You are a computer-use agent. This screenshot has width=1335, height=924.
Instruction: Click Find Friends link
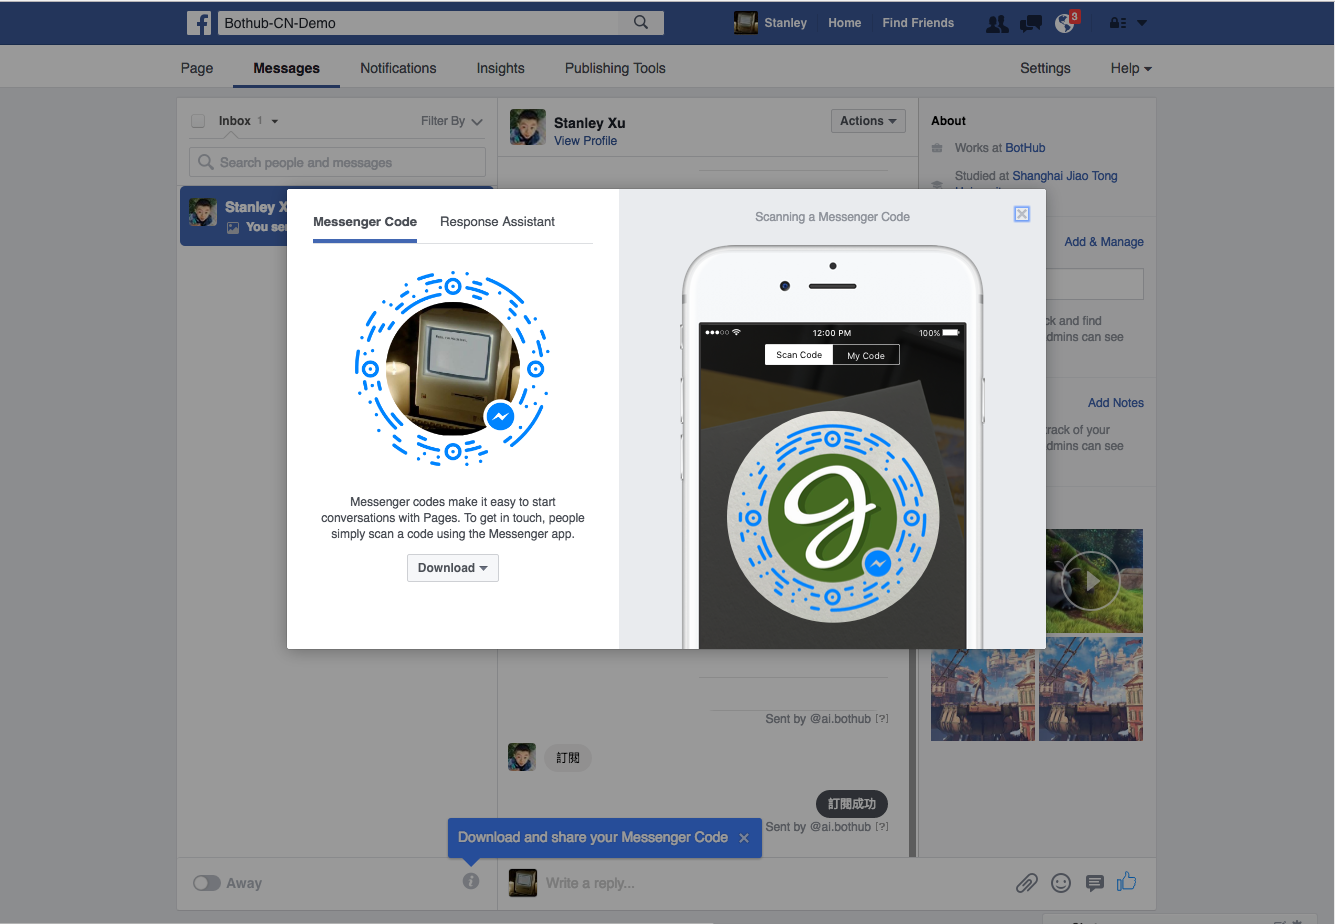click(x=918, y=23)
